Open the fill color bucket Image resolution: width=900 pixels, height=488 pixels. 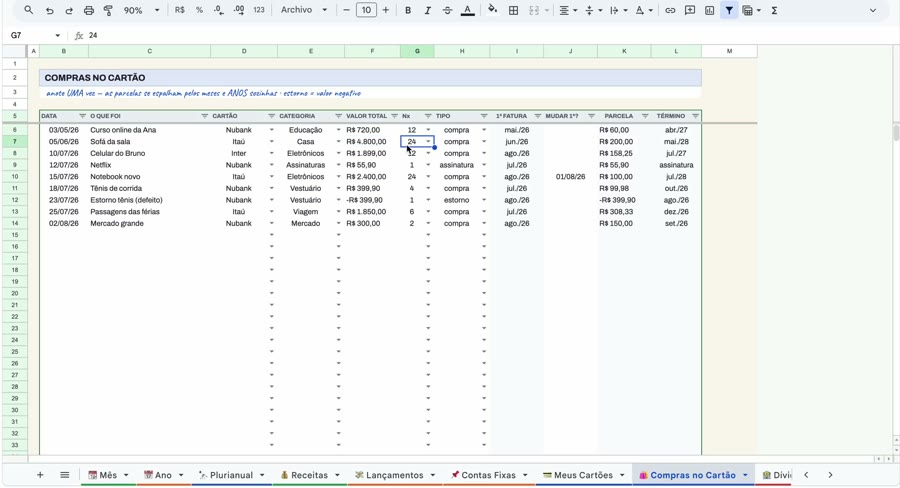(x=492, y=10)
